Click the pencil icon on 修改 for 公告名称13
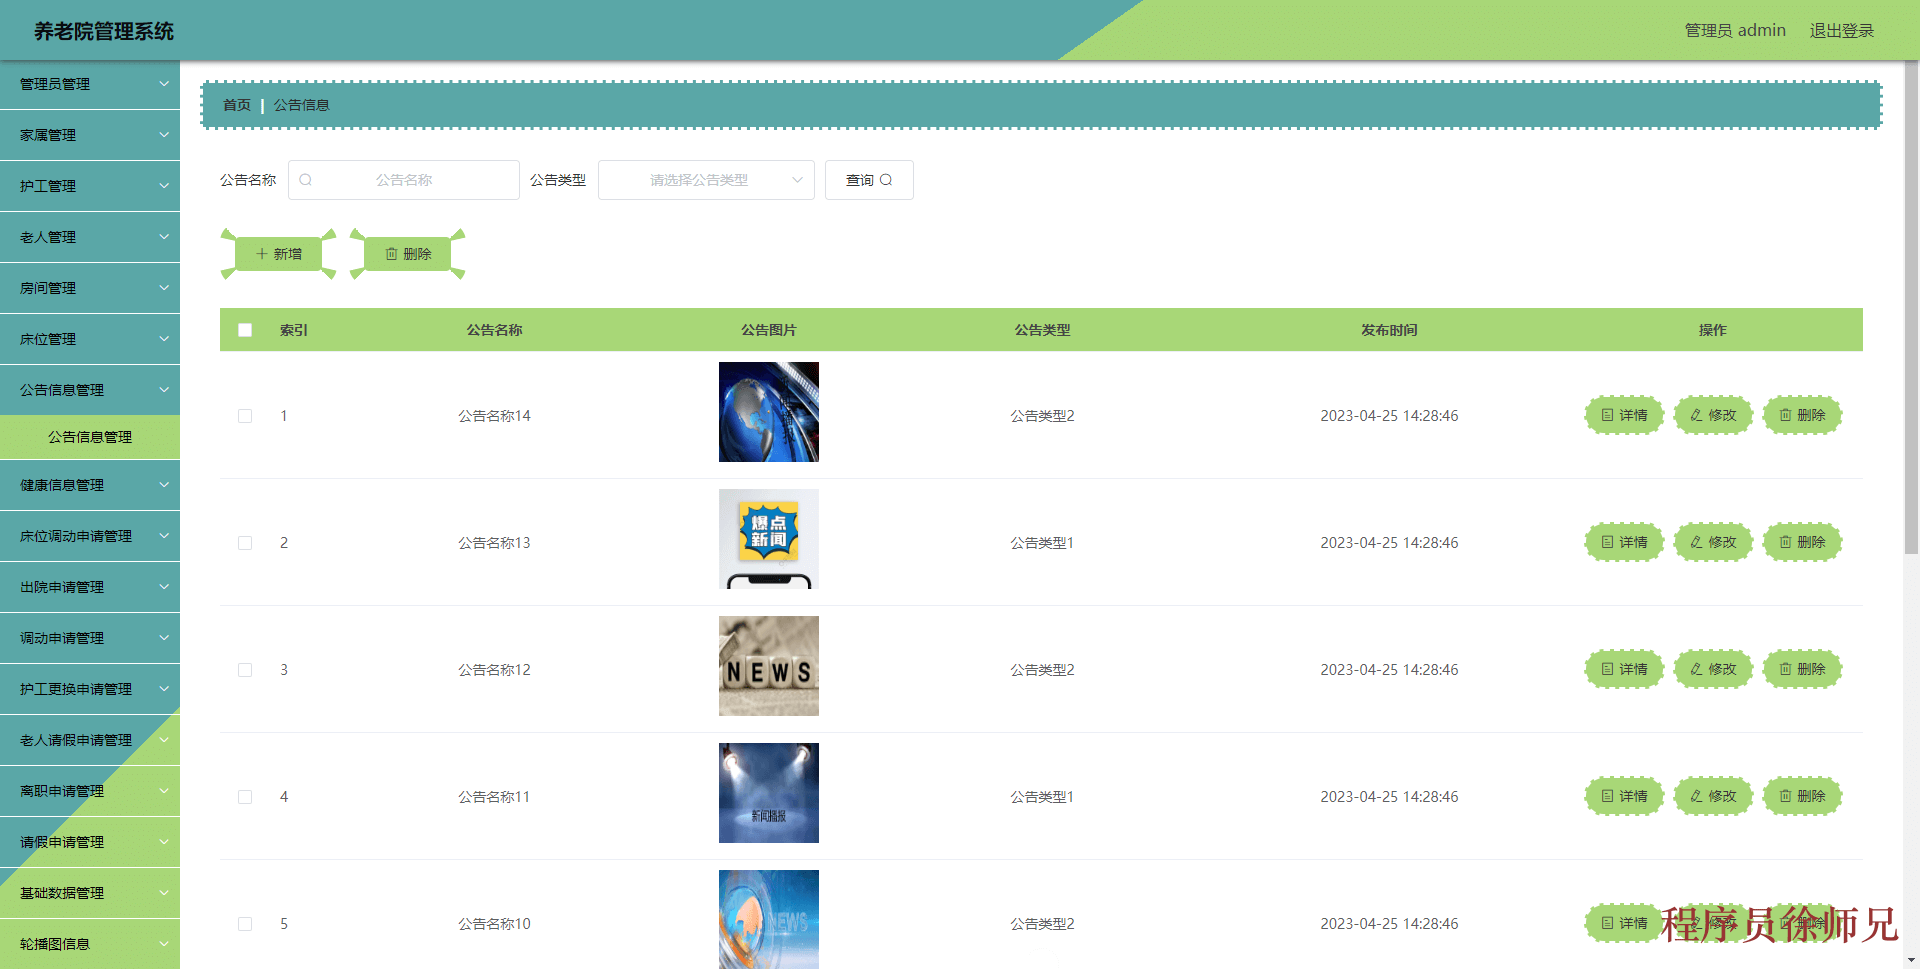This screenshot has height=969, width=1920. [1695, 542]
